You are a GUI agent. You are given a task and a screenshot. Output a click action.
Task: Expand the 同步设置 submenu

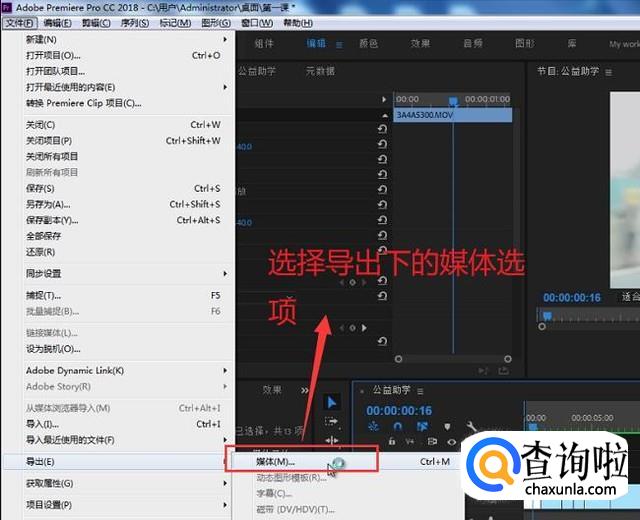click(225, 273)
